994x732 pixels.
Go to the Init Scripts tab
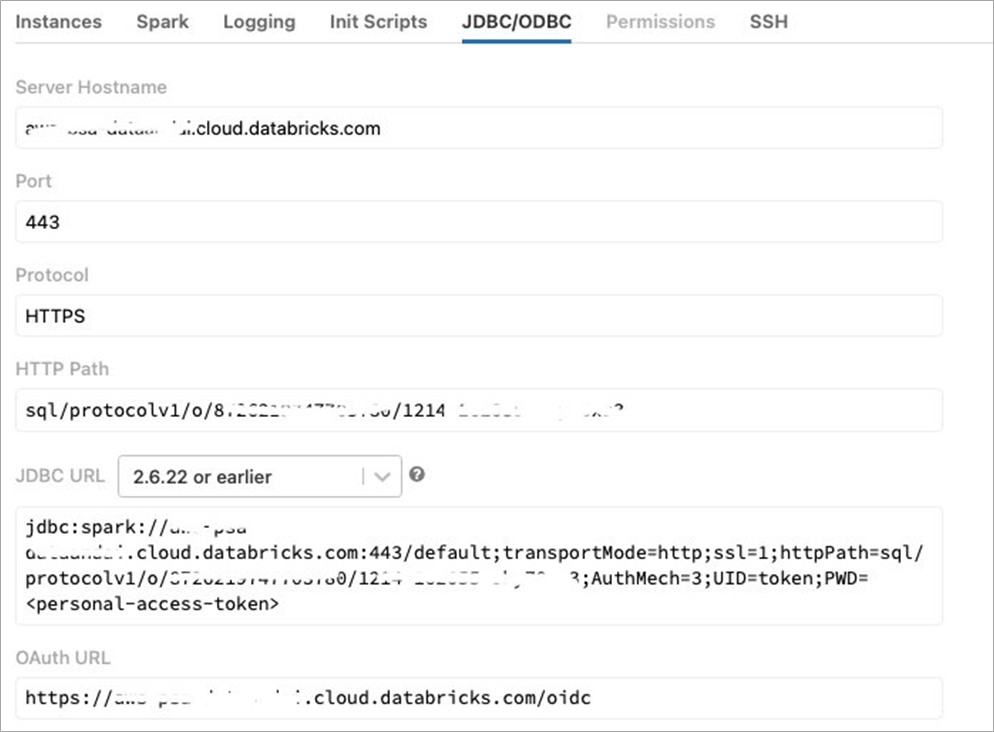pyautogui.click(x=378, y=22)
